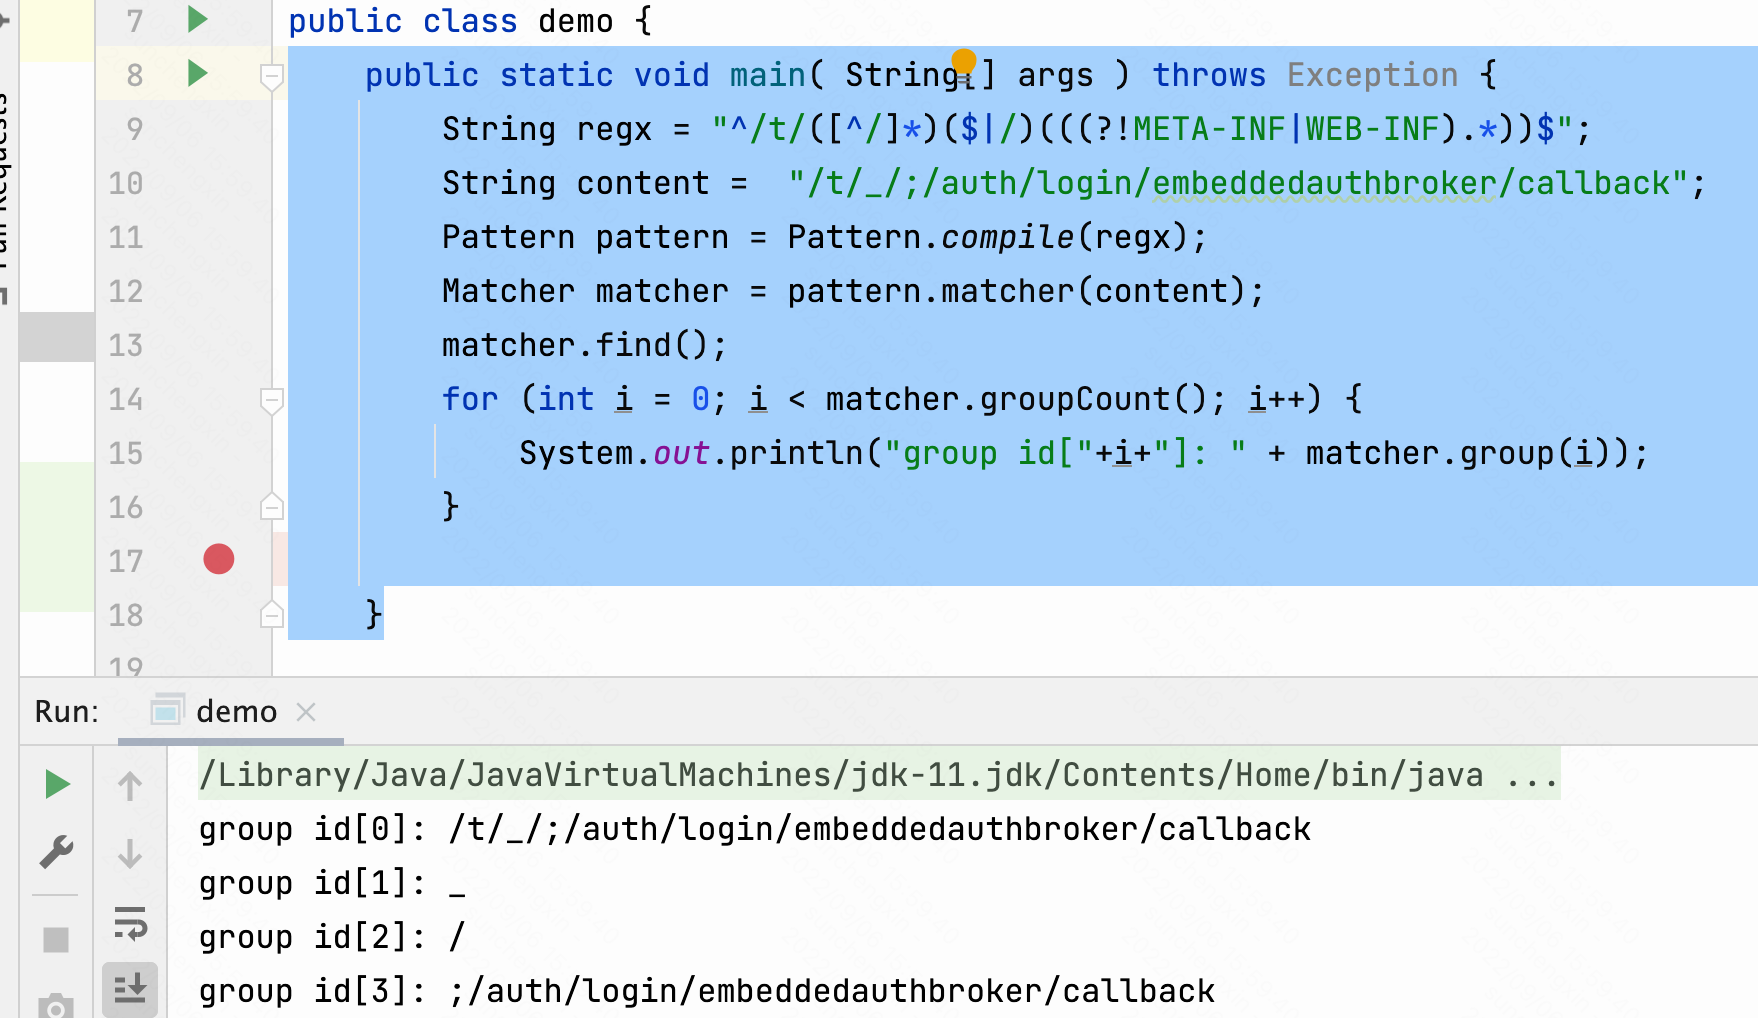Click line number 9 in gutter
This screenshot has width=1758, height=1018.
pos(134,129)
